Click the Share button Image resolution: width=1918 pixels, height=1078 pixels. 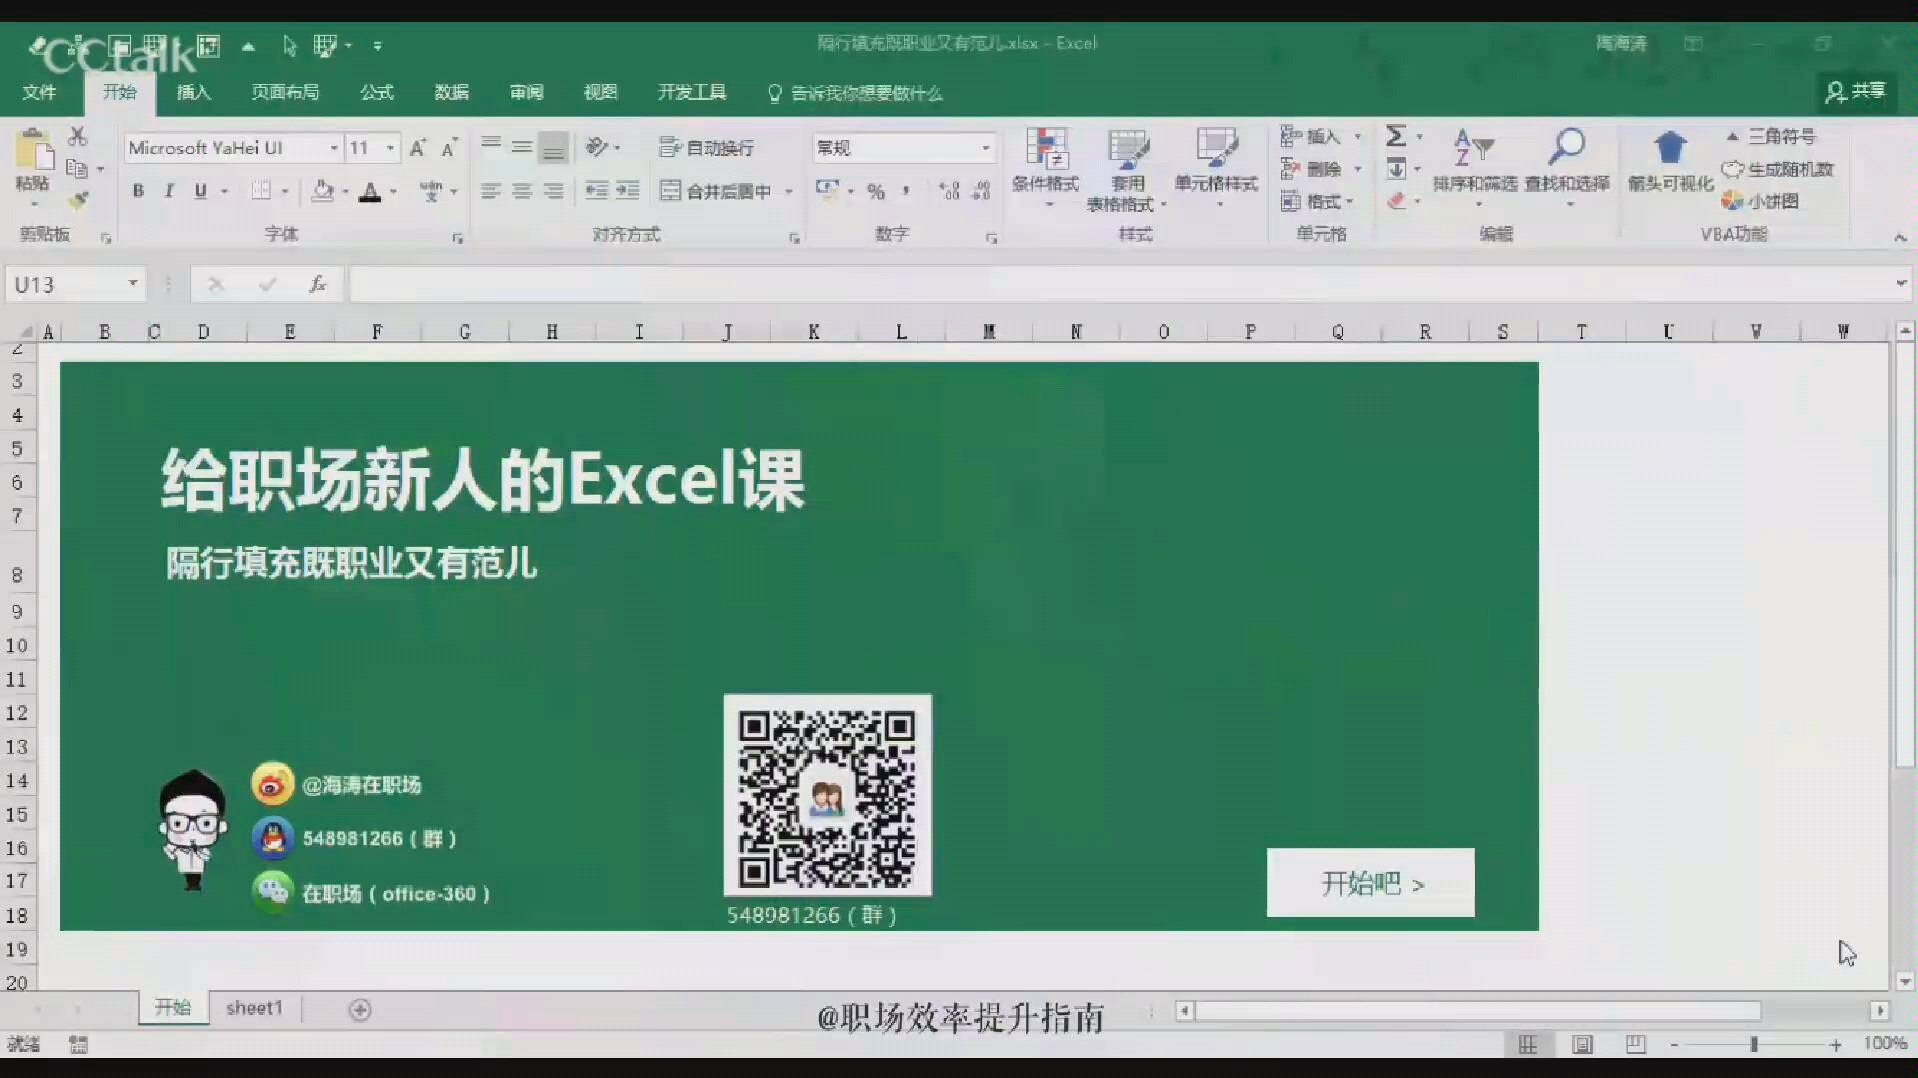point(1855,92)
